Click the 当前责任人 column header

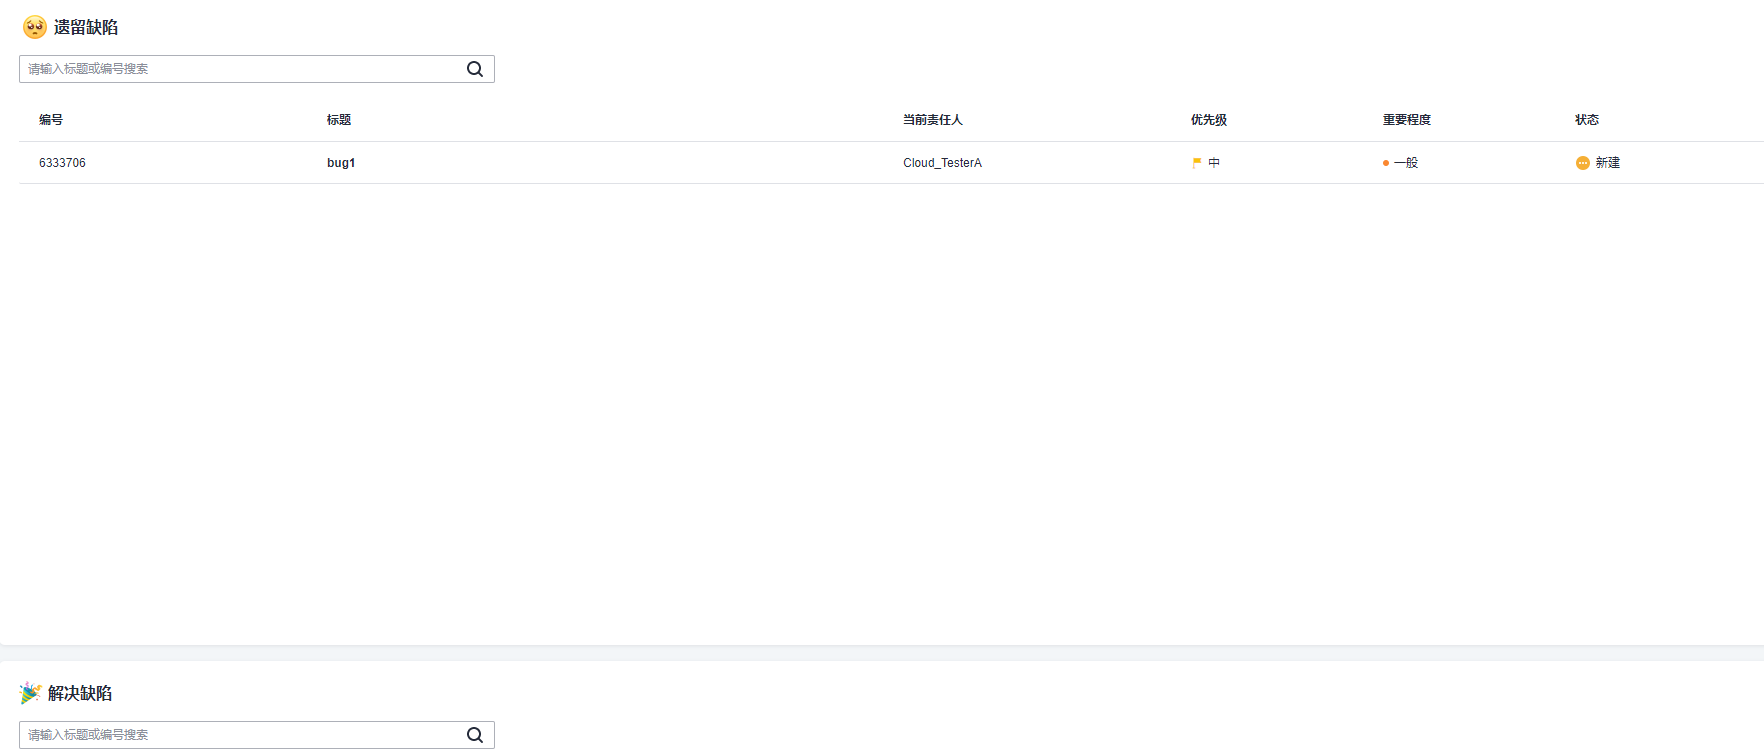933,120
